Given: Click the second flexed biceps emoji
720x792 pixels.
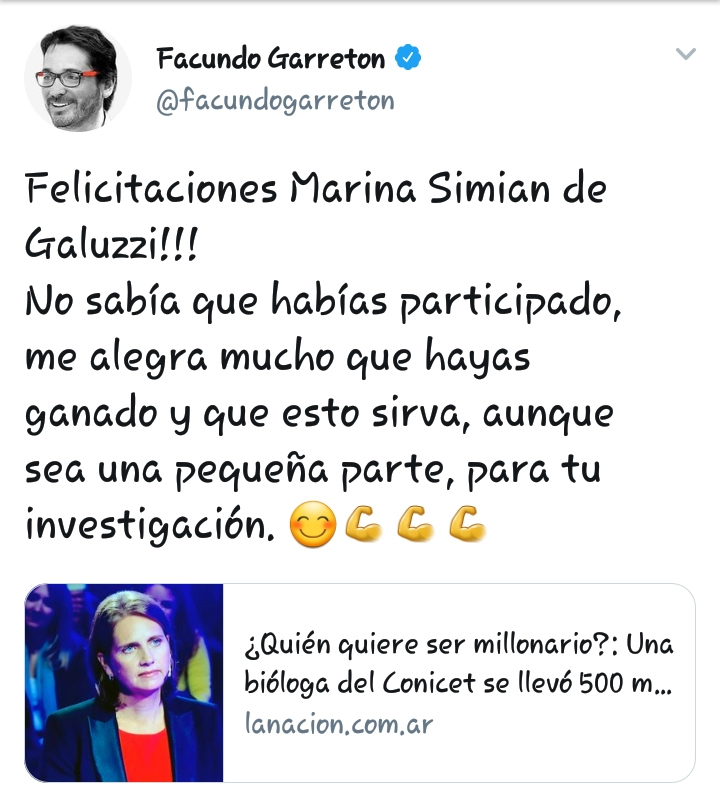Looking at the screenshot, I should (415, 525).
